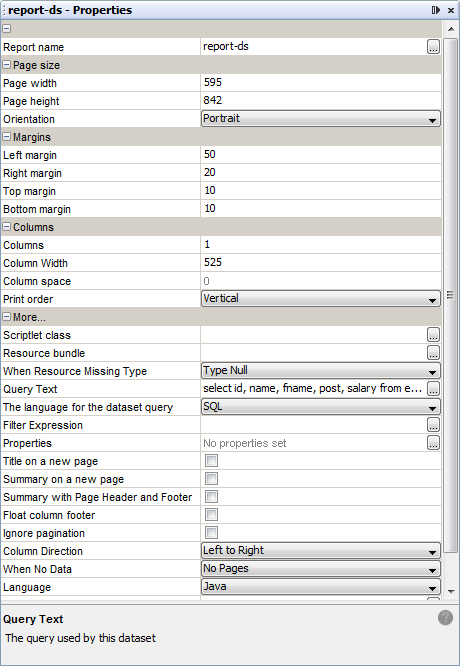460x666 pixels.
Task: Open the Query Text editor ellipsis button
Action: point(433,389)
